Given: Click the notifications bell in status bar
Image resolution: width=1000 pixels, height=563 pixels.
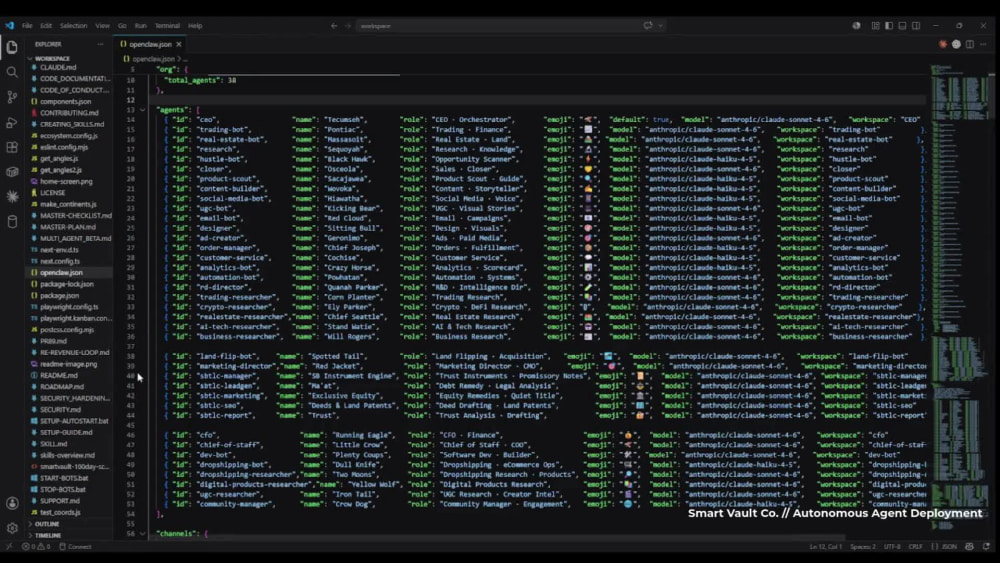Looking at the screenshot, I should tap(986, 546).
